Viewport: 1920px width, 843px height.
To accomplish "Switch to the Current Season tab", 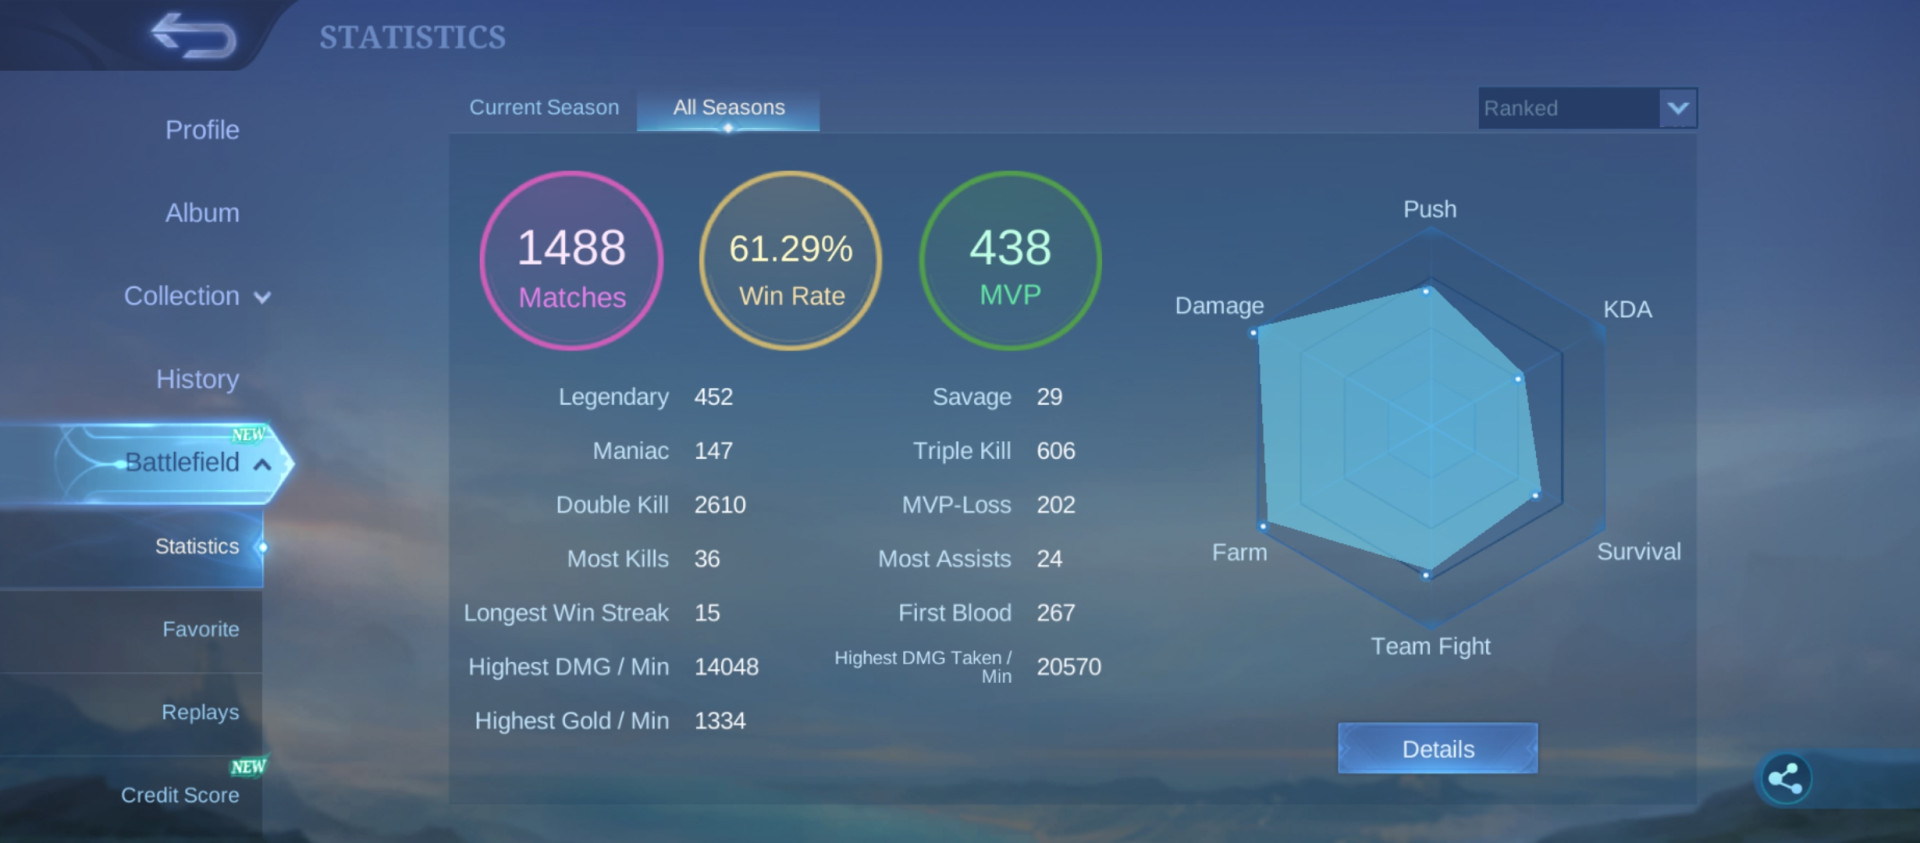I will [544, 107].
